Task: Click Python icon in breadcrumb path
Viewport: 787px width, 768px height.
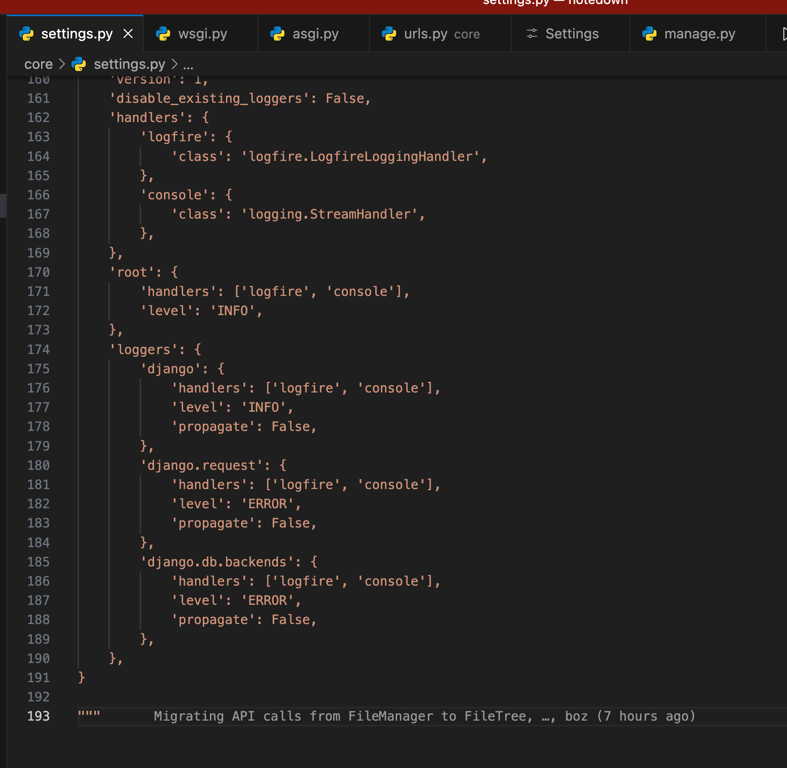Action: pyautogui.click(x=79, y=64)
